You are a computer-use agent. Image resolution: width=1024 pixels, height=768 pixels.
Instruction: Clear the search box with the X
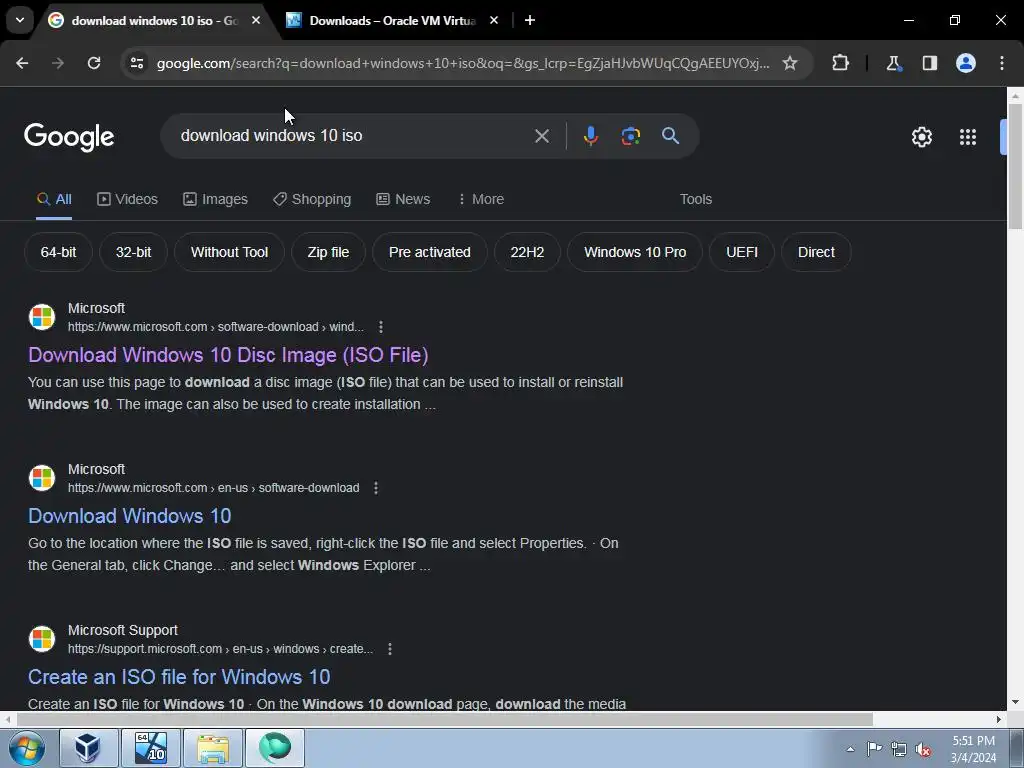(541, 136)
